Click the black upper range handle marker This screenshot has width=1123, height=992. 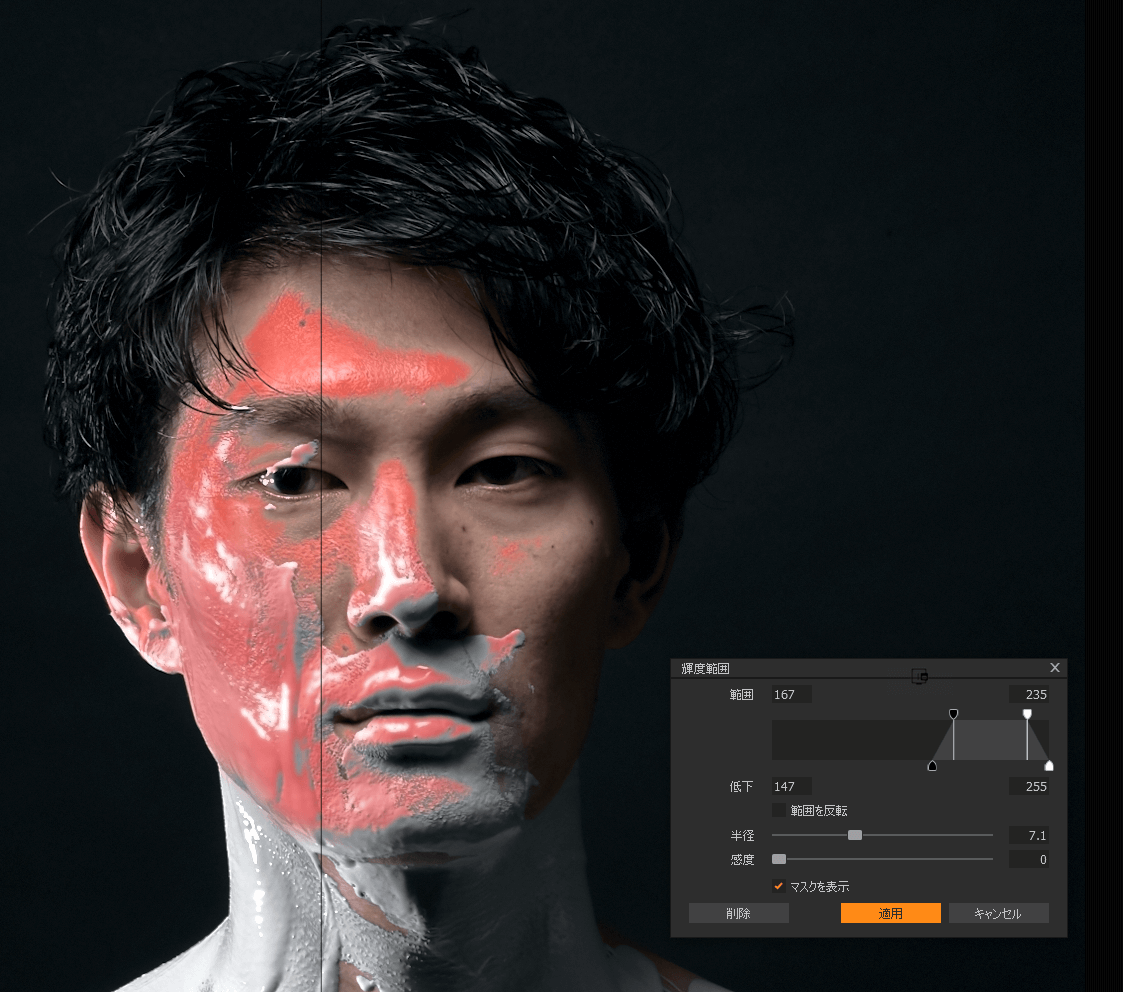tap(953, 714)
